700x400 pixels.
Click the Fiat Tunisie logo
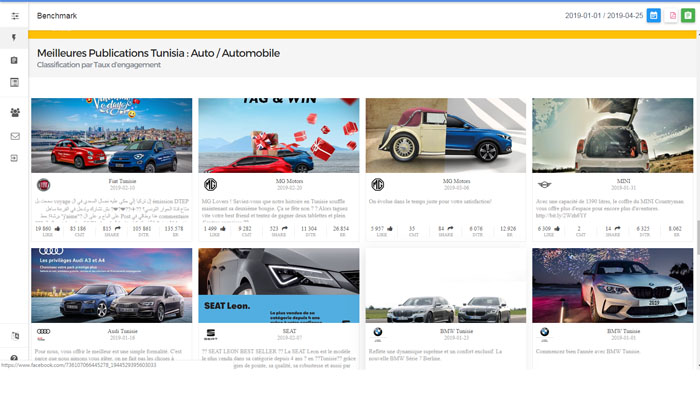(x=44, y=185)
